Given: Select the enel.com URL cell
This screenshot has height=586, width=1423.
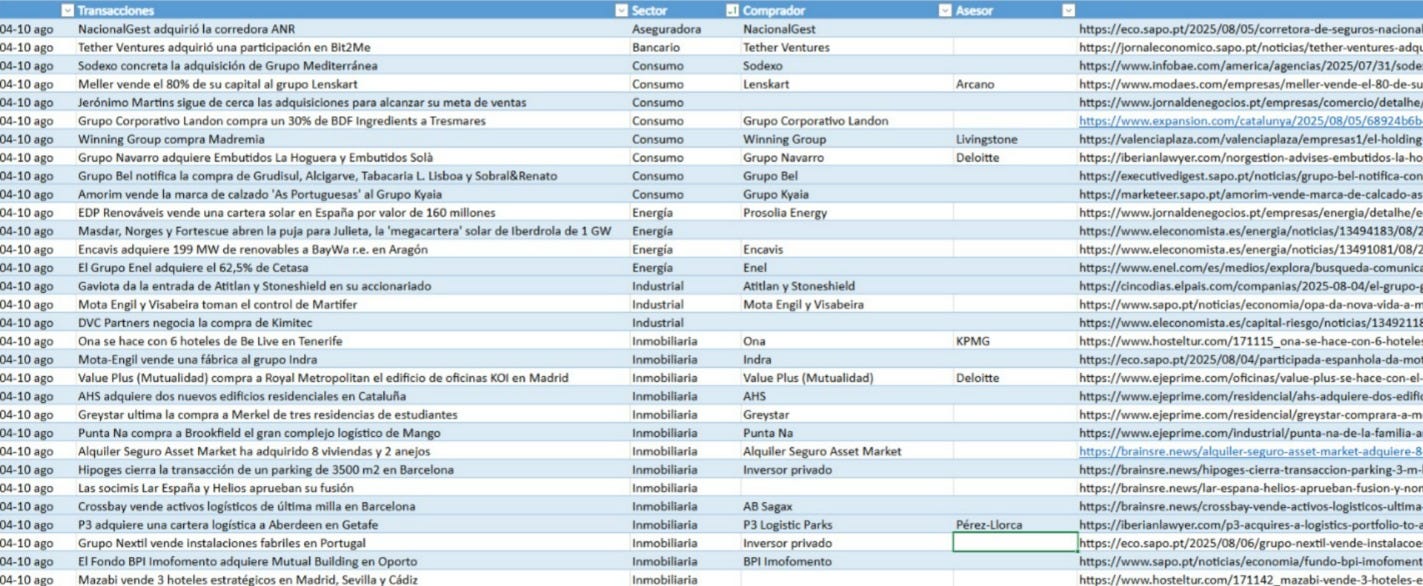Looking at the screenshot, I should pyautogui.click(x=1251, y=267).
